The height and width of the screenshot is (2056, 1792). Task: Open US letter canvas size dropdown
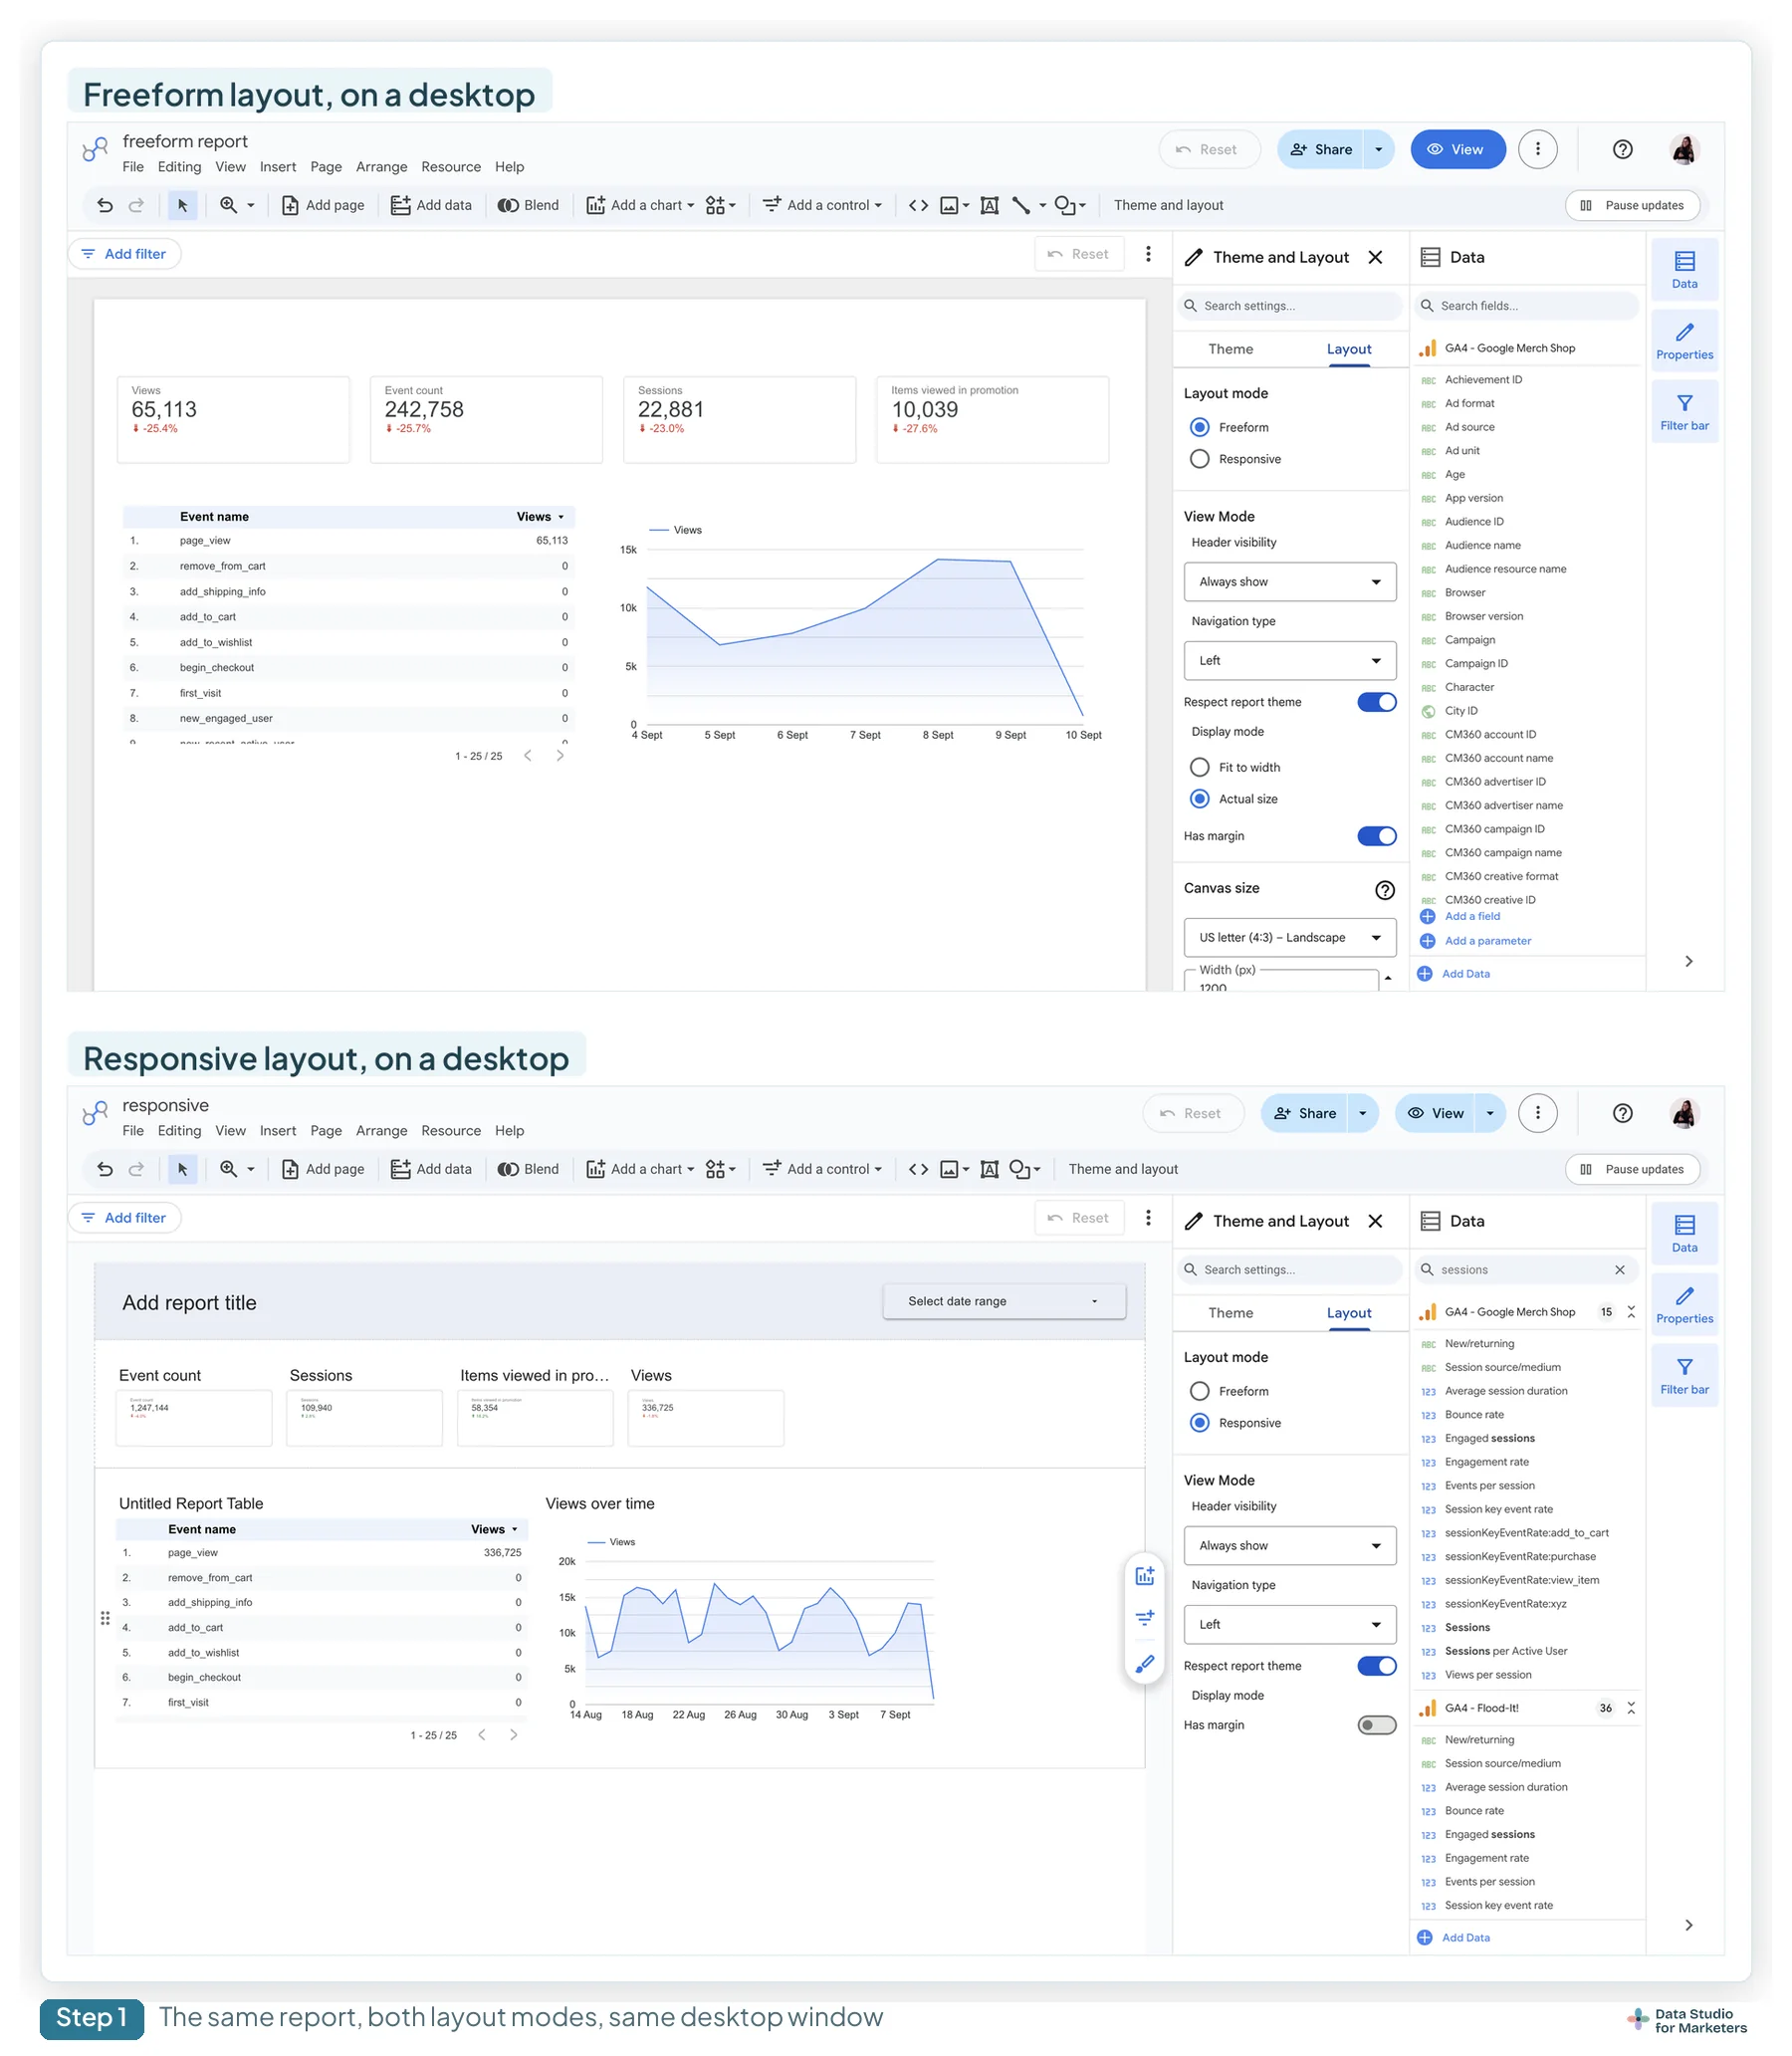pos(1289,937)
